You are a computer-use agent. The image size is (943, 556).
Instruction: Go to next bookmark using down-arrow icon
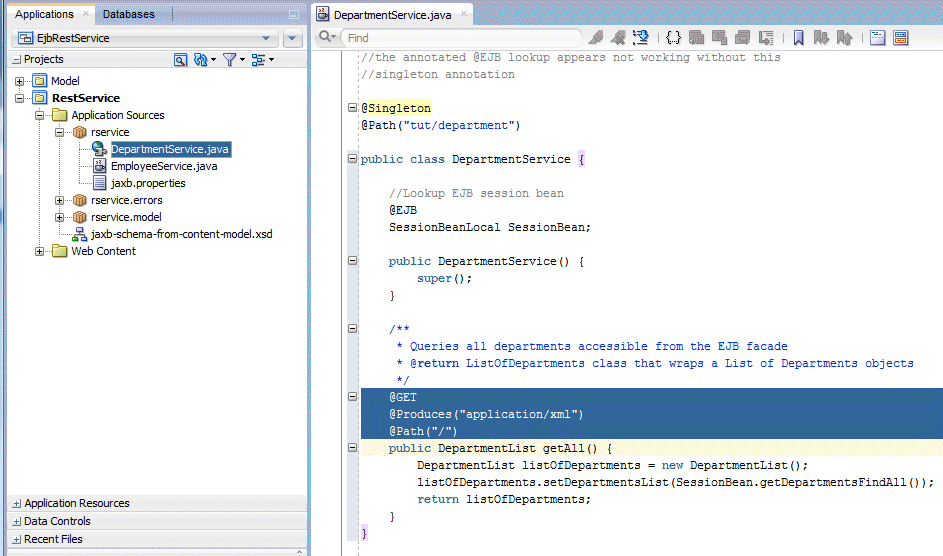pos(821,38)
